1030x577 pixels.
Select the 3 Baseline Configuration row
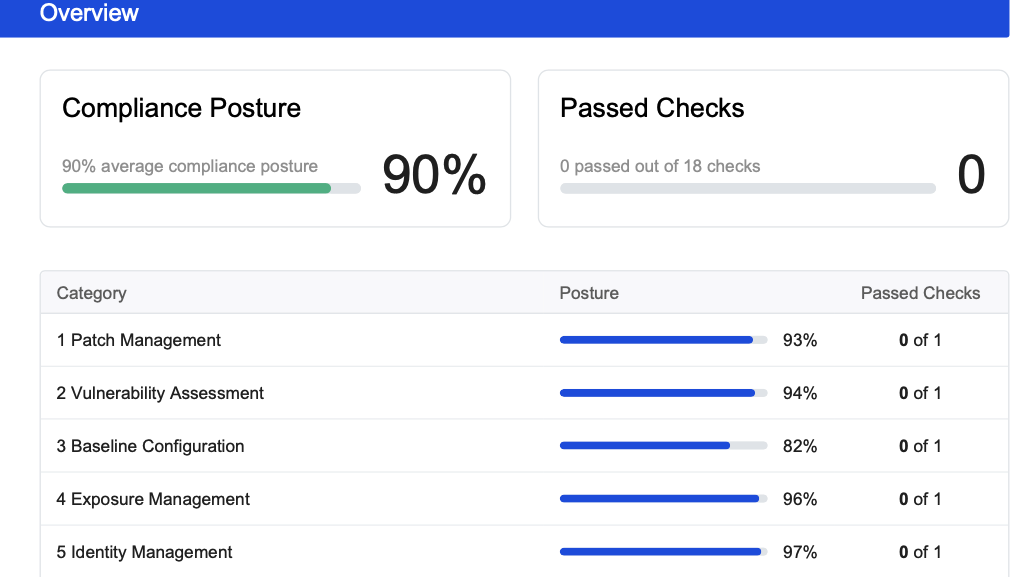524,446
